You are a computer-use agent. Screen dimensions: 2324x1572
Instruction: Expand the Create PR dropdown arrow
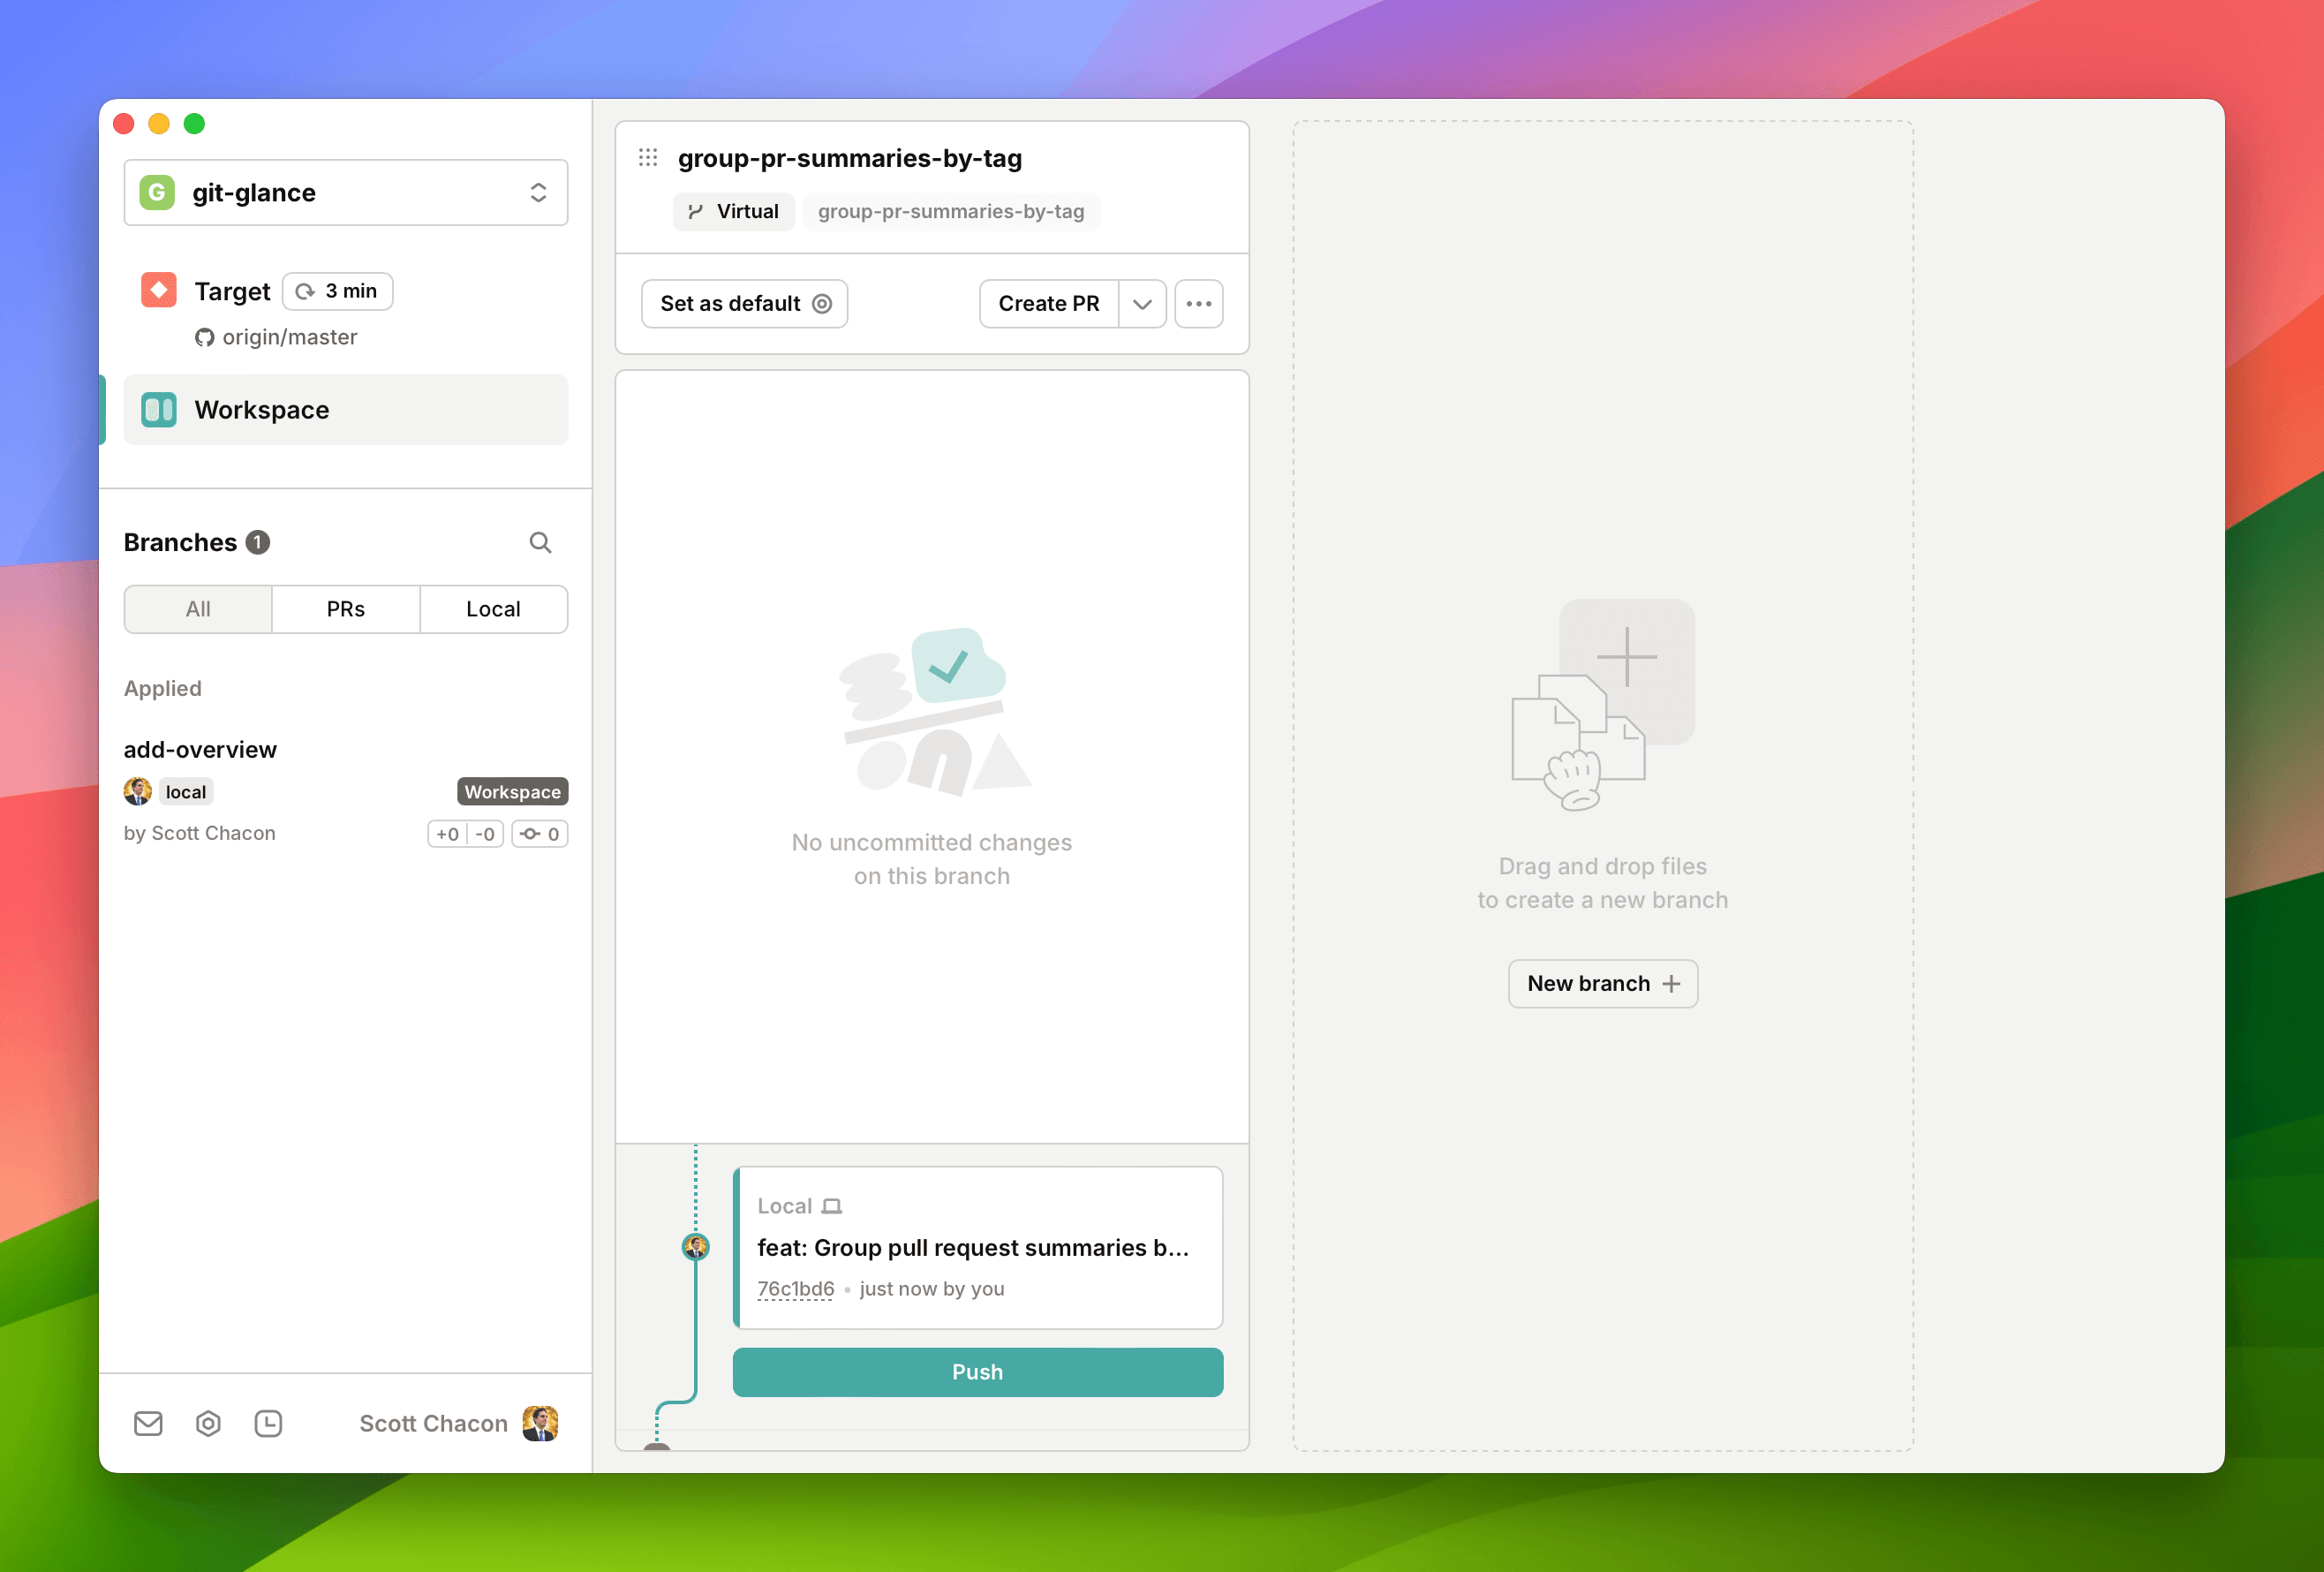pos(1140,304)
